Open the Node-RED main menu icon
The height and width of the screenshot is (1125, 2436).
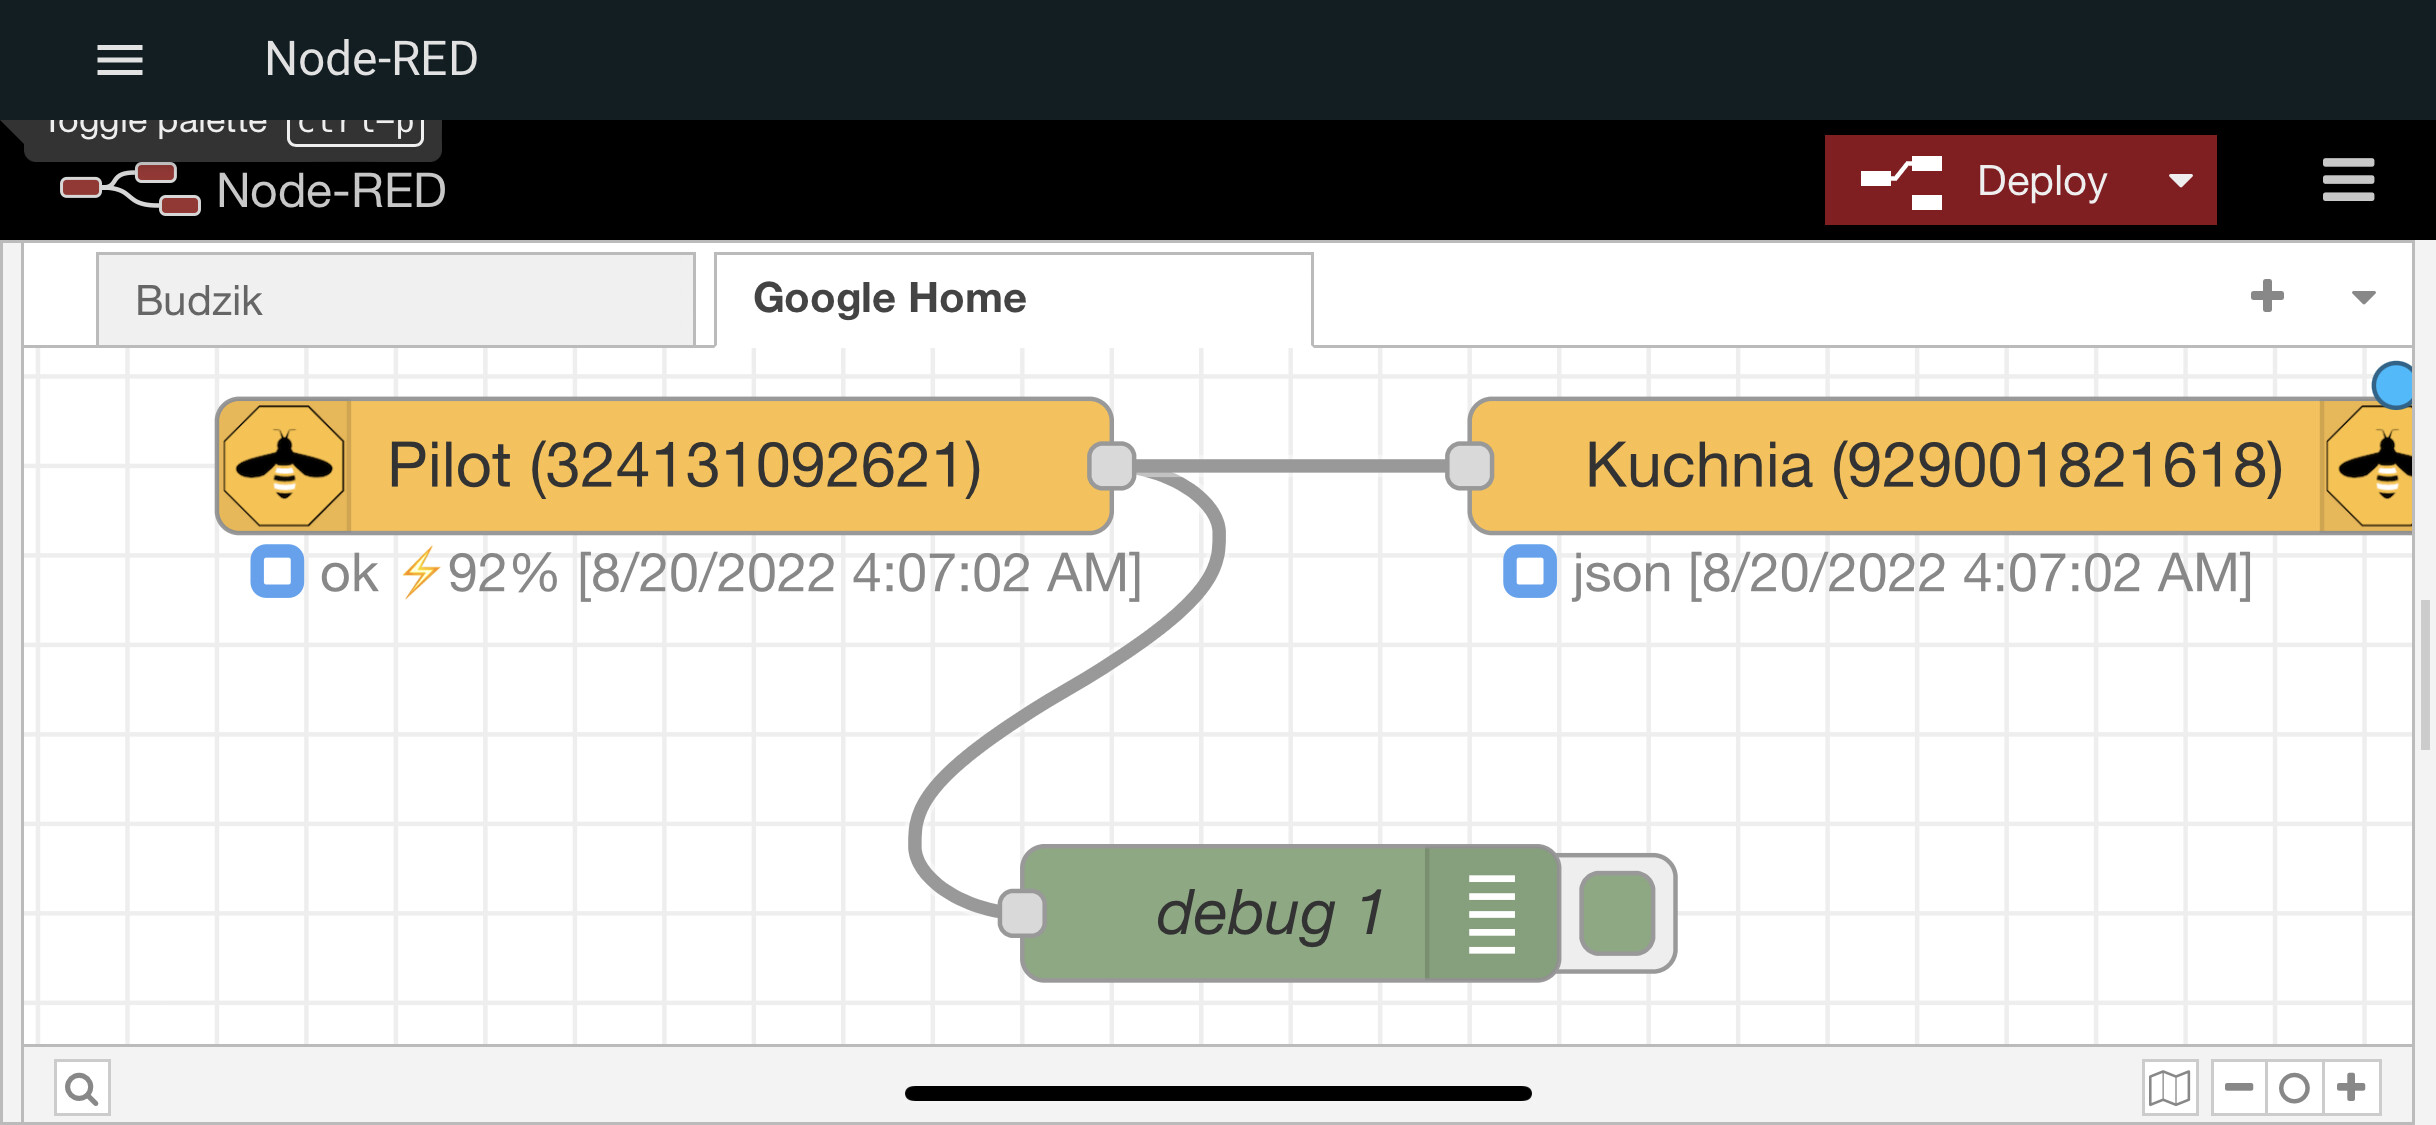pyautogui.click(x=2348, y=180)
